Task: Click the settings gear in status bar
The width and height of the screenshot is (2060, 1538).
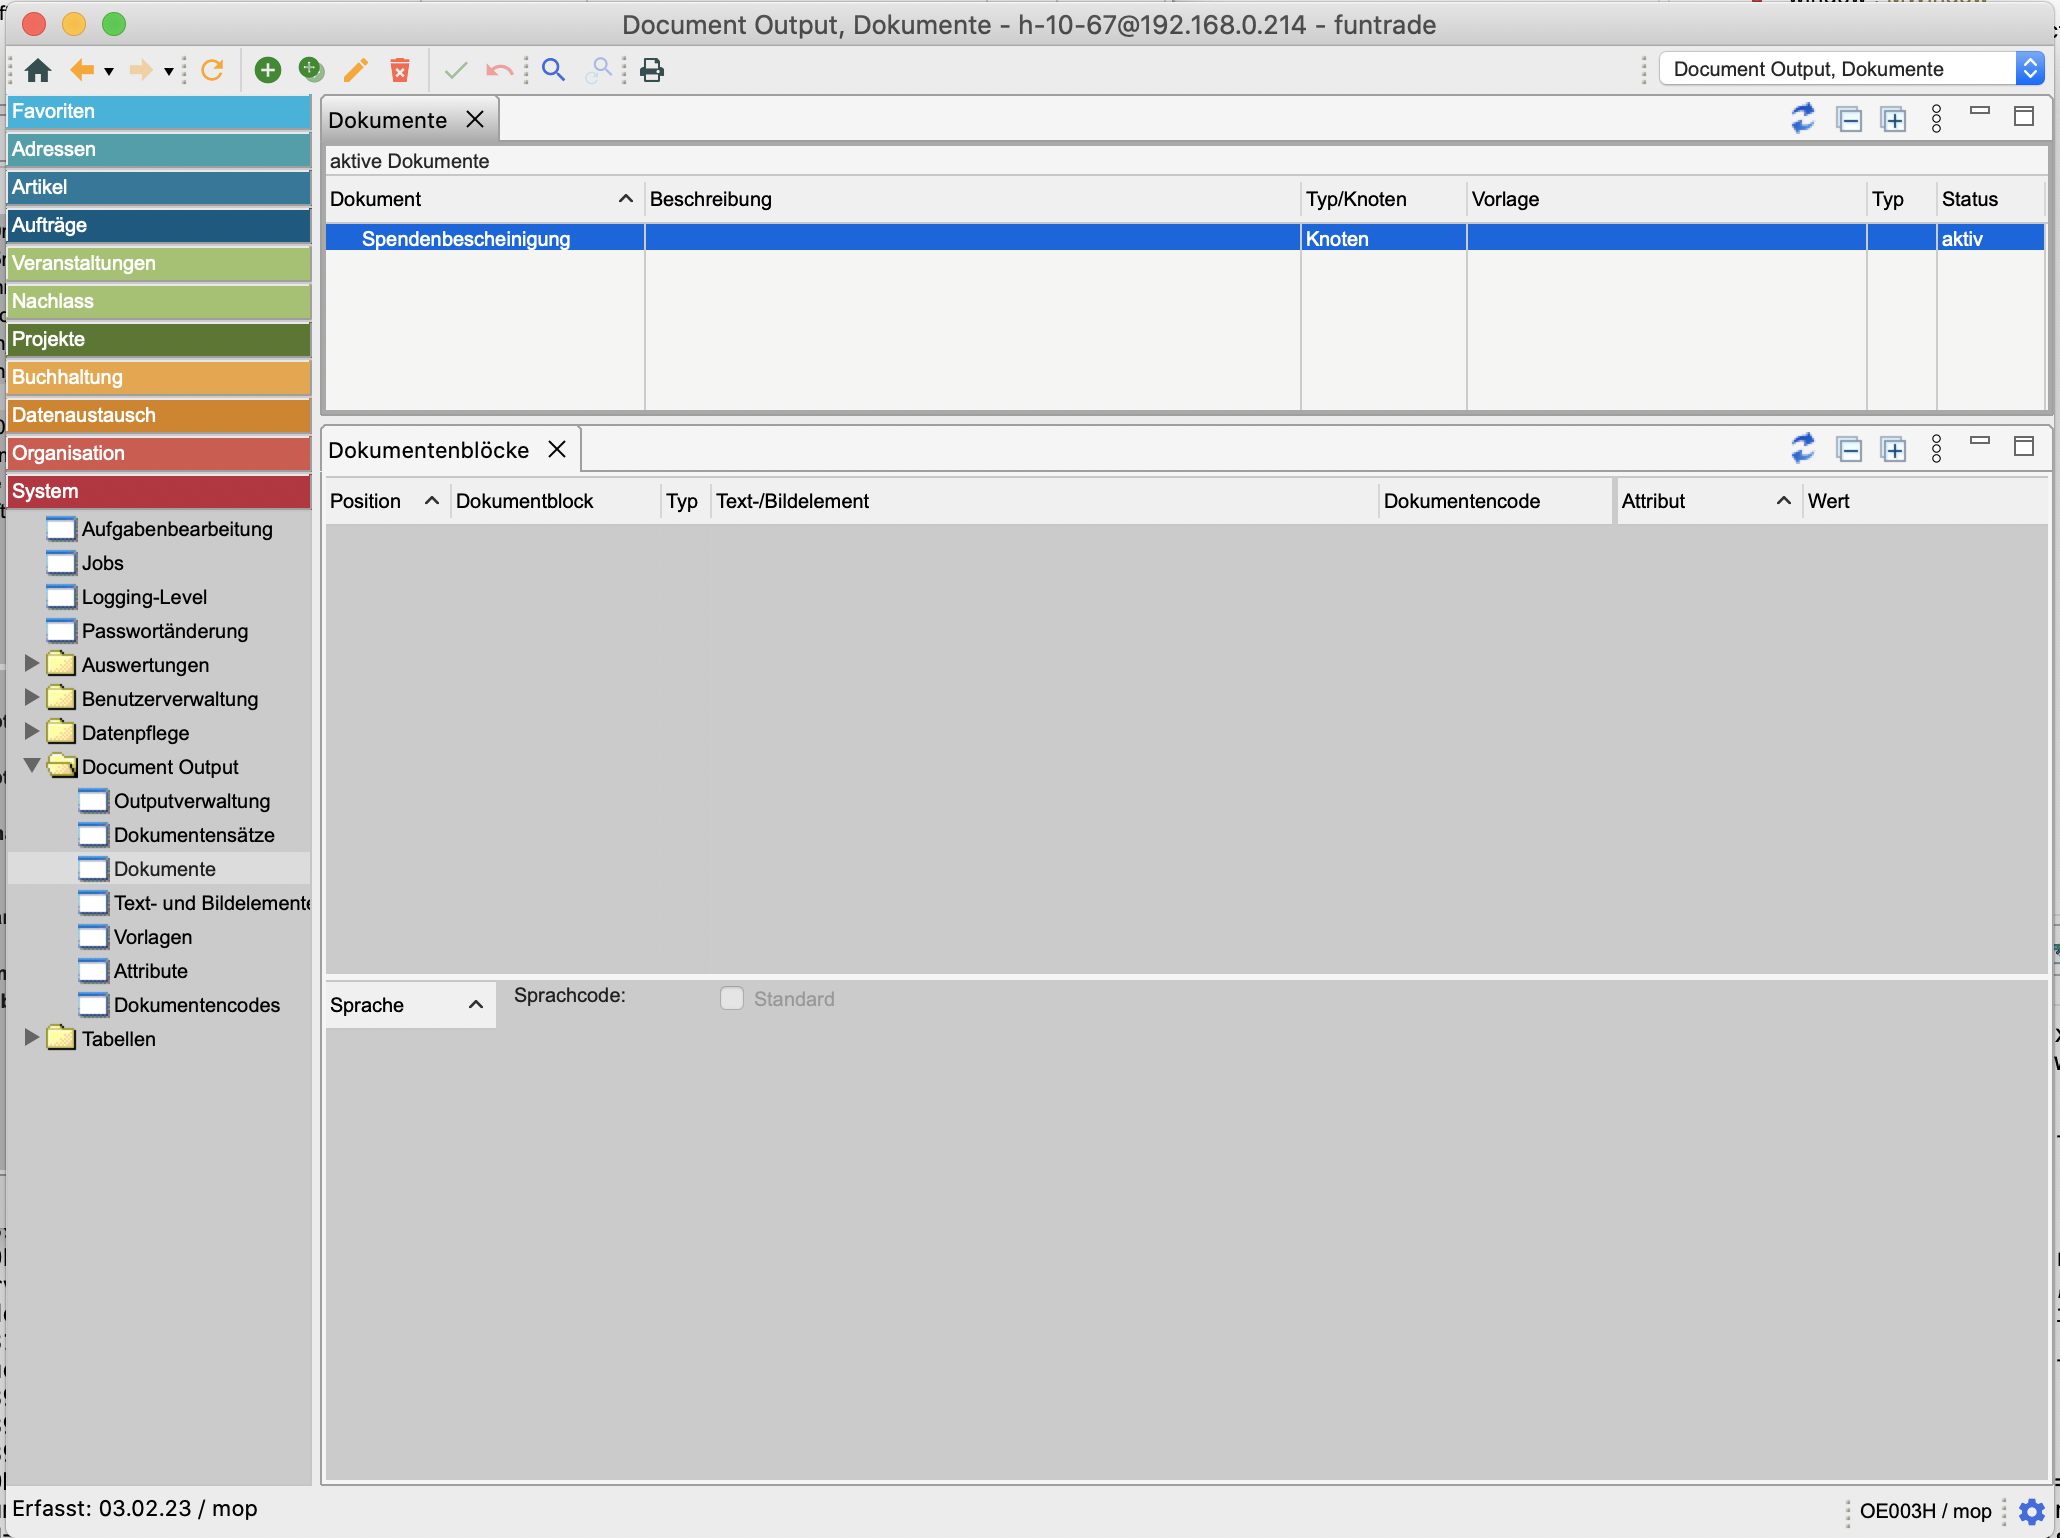Action: (2031, 1511)
